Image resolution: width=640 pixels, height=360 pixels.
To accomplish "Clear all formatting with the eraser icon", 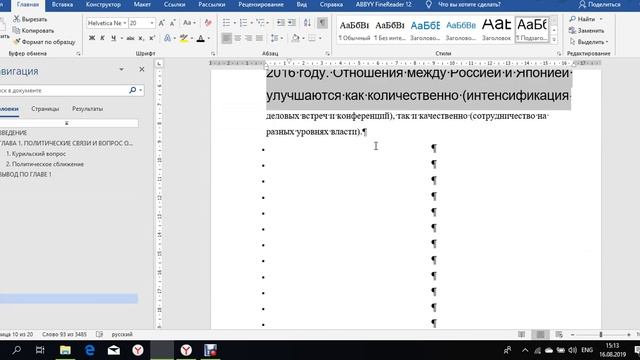I will 208,23.
